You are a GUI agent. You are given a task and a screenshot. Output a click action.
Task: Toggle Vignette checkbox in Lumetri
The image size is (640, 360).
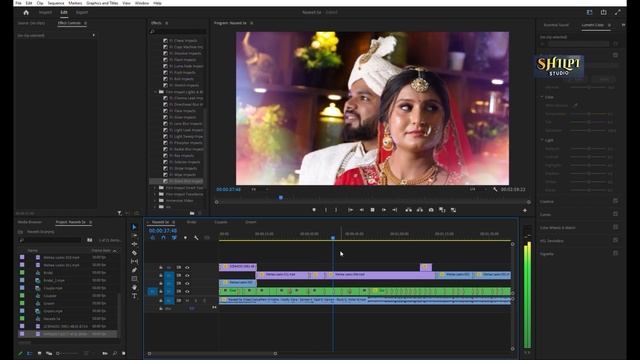pos(615,253)
